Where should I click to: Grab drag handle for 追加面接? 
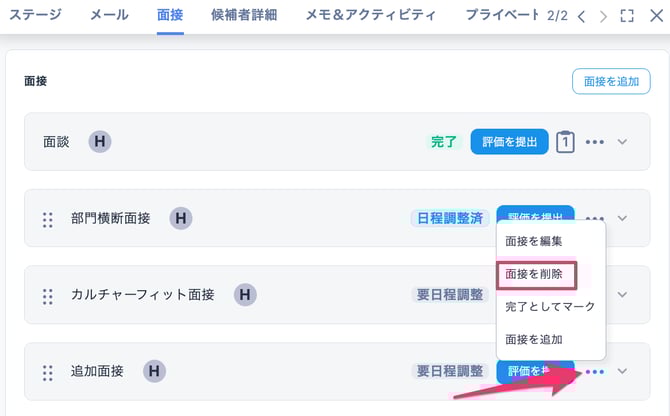pos(47,372)
